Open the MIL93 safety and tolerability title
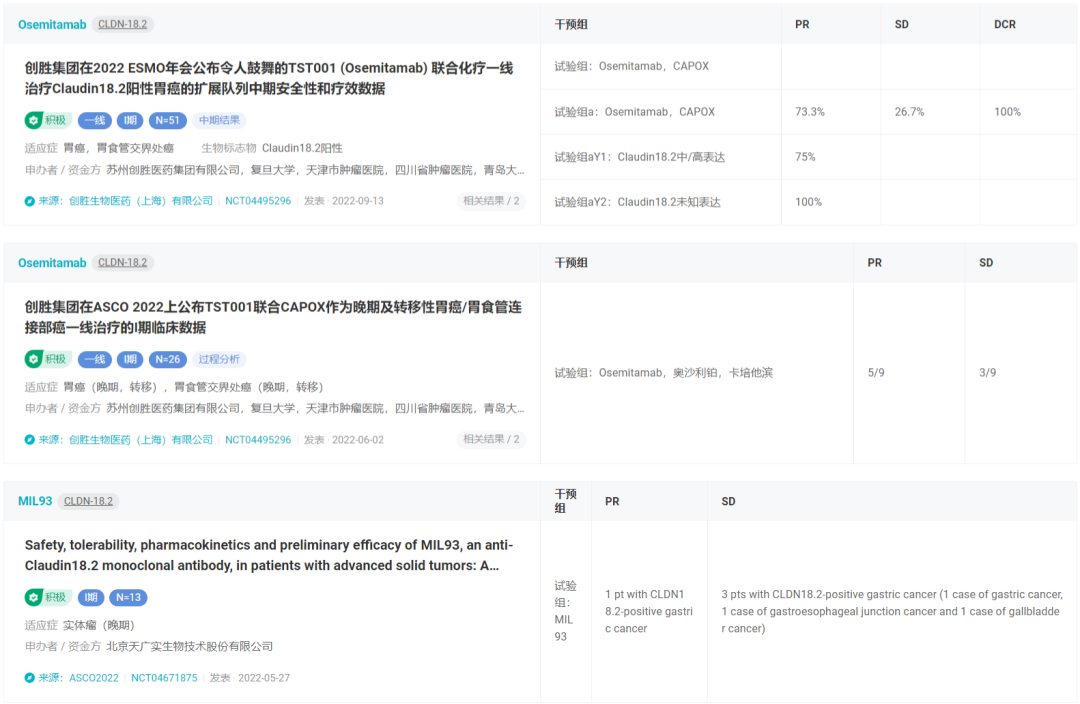 [x=268, y=555]
